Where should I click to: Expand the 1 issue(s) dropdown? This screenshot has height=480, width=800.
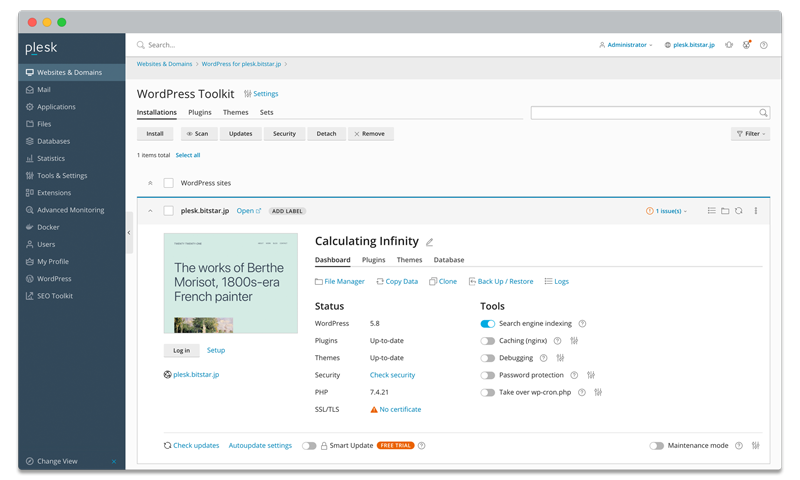(x=666, y=211)
